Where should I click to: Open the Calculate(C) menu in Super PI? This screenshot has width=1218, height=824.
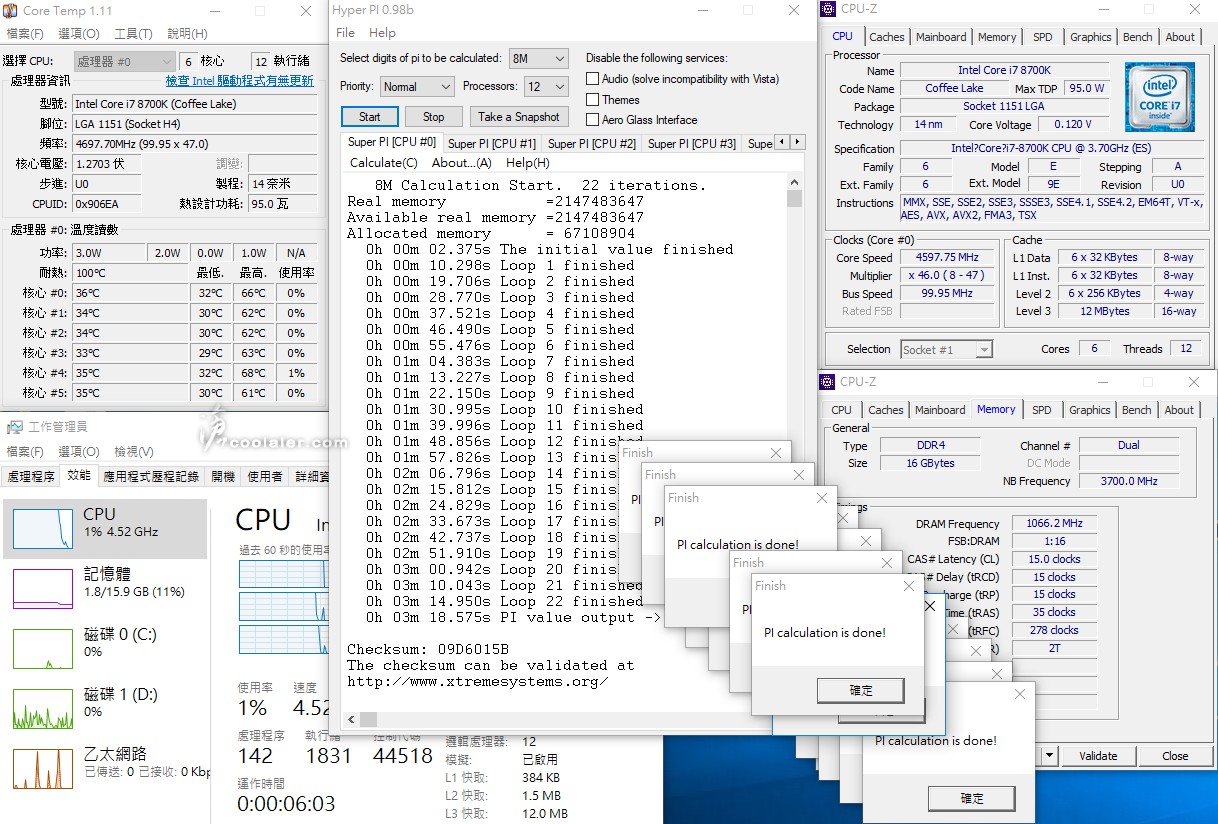(384, 163)
